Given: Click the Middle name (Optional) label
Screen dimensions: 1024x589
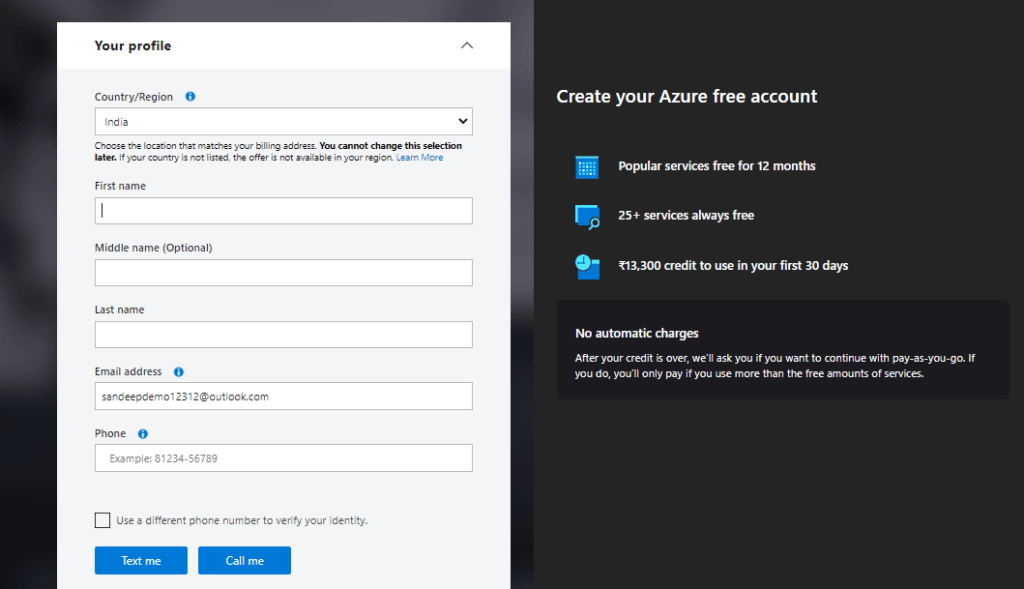Looking at the screenshot, I should tap(153, 248).
